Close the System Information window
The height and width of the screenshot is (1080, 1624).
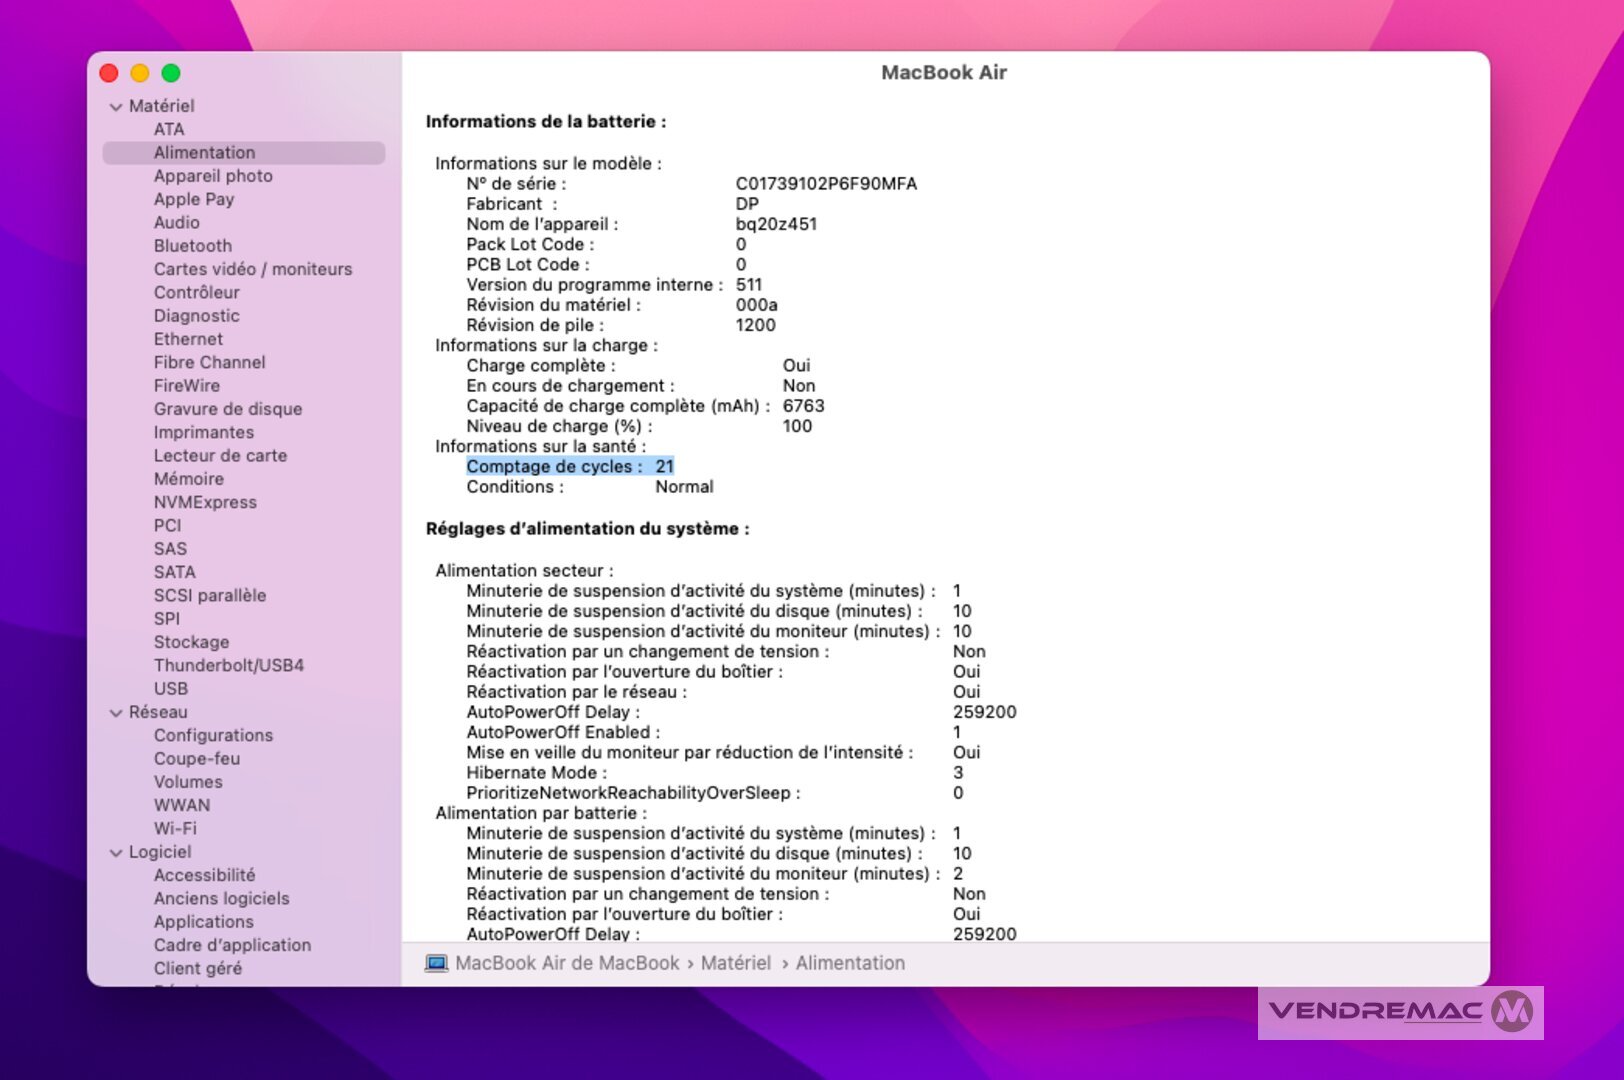109,73
